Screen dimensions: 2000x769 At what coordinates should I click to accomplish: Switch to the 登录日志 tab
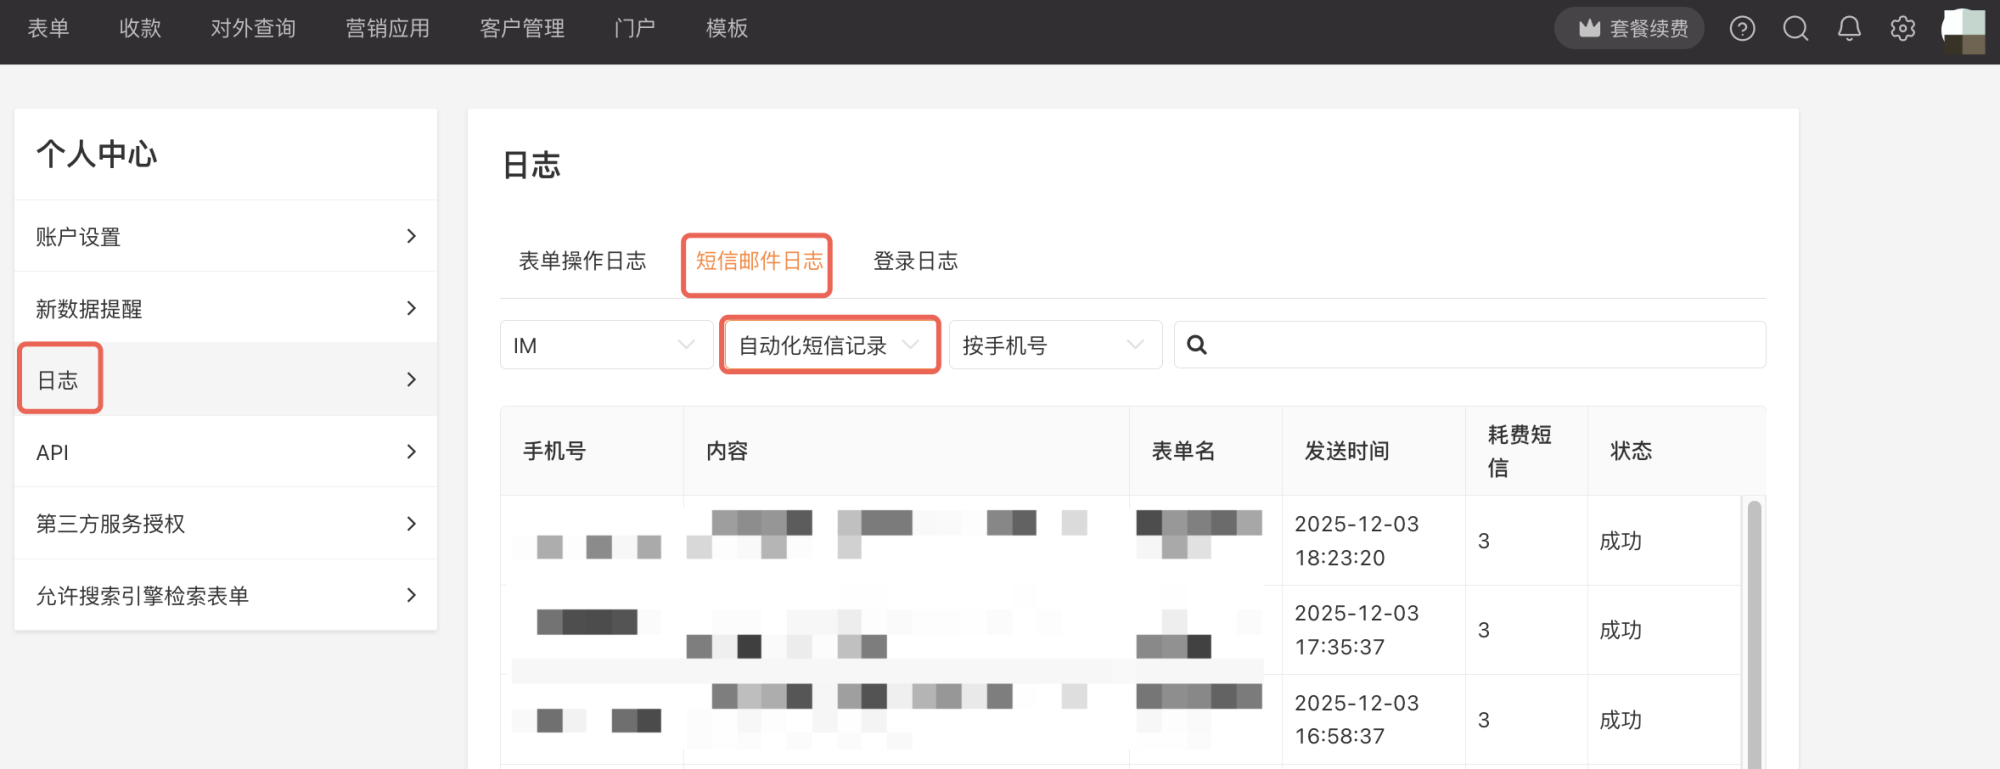[915, 261]
